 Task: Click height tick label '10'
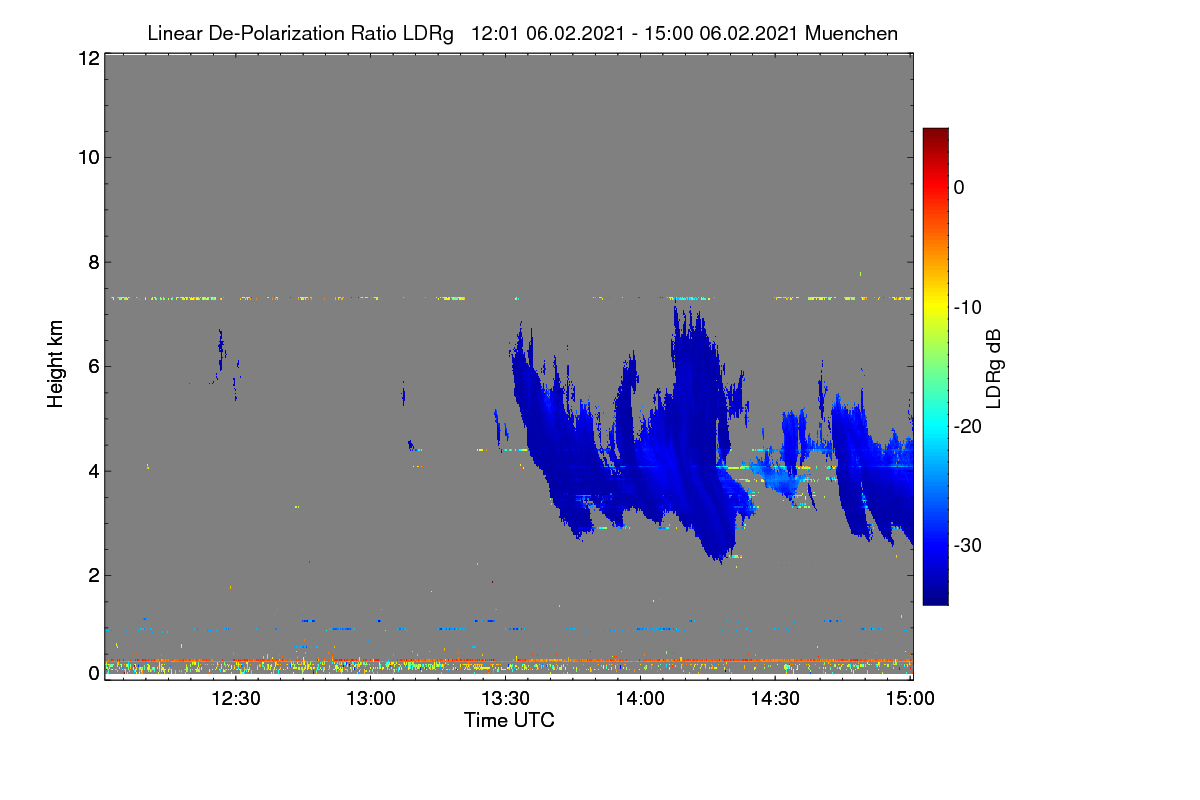coord(87,157)
